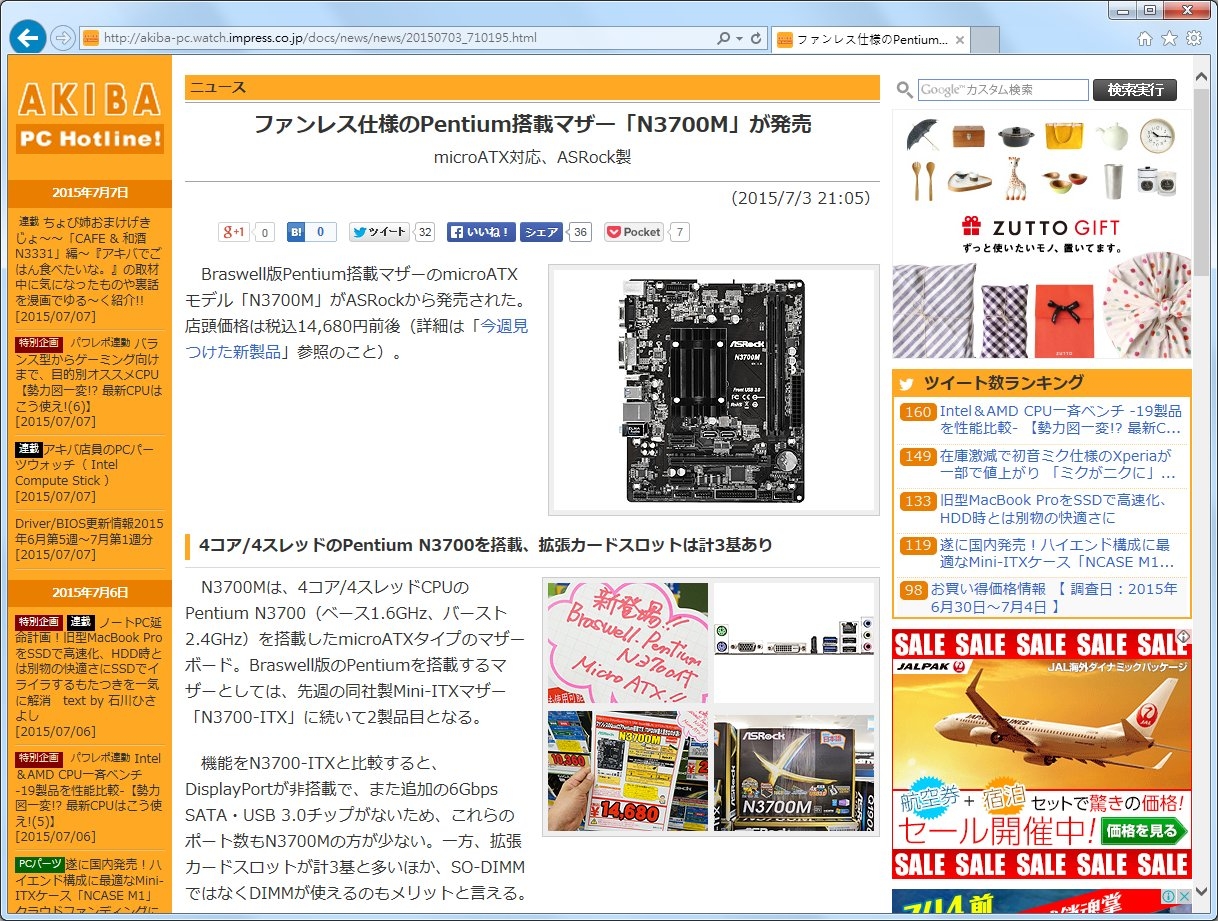Click the address bar URL field
The width and height of the screenshot is (1218, 921).
400,38
